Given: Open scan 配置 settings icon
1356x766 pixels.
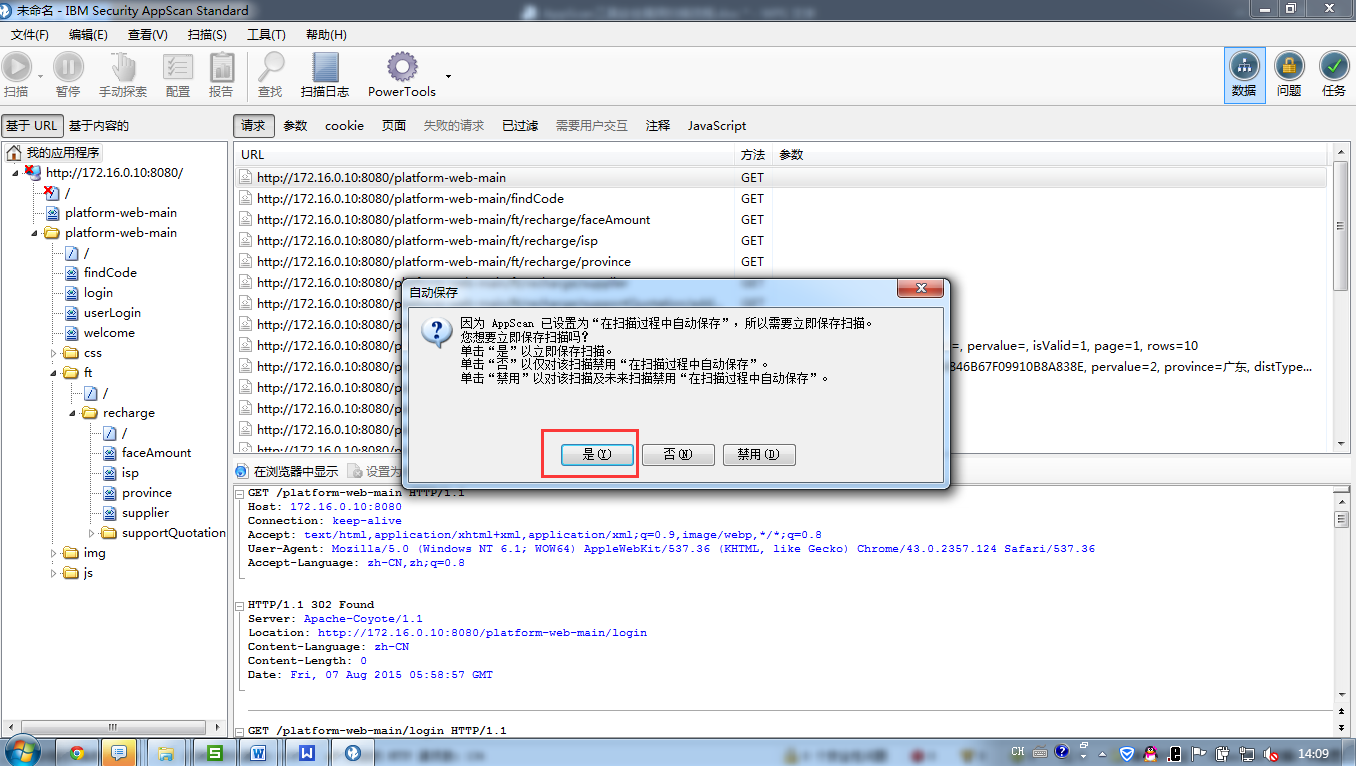Looking at the screenshot, I should [x=178, y=68].
